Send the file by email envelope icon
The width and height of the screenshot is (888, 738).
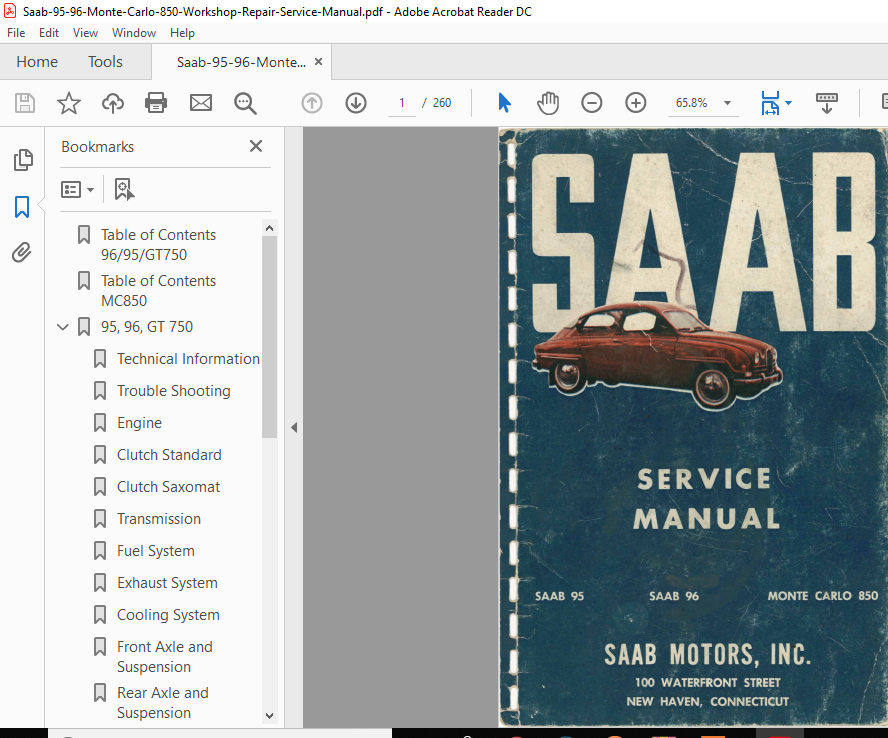(200, 103)
